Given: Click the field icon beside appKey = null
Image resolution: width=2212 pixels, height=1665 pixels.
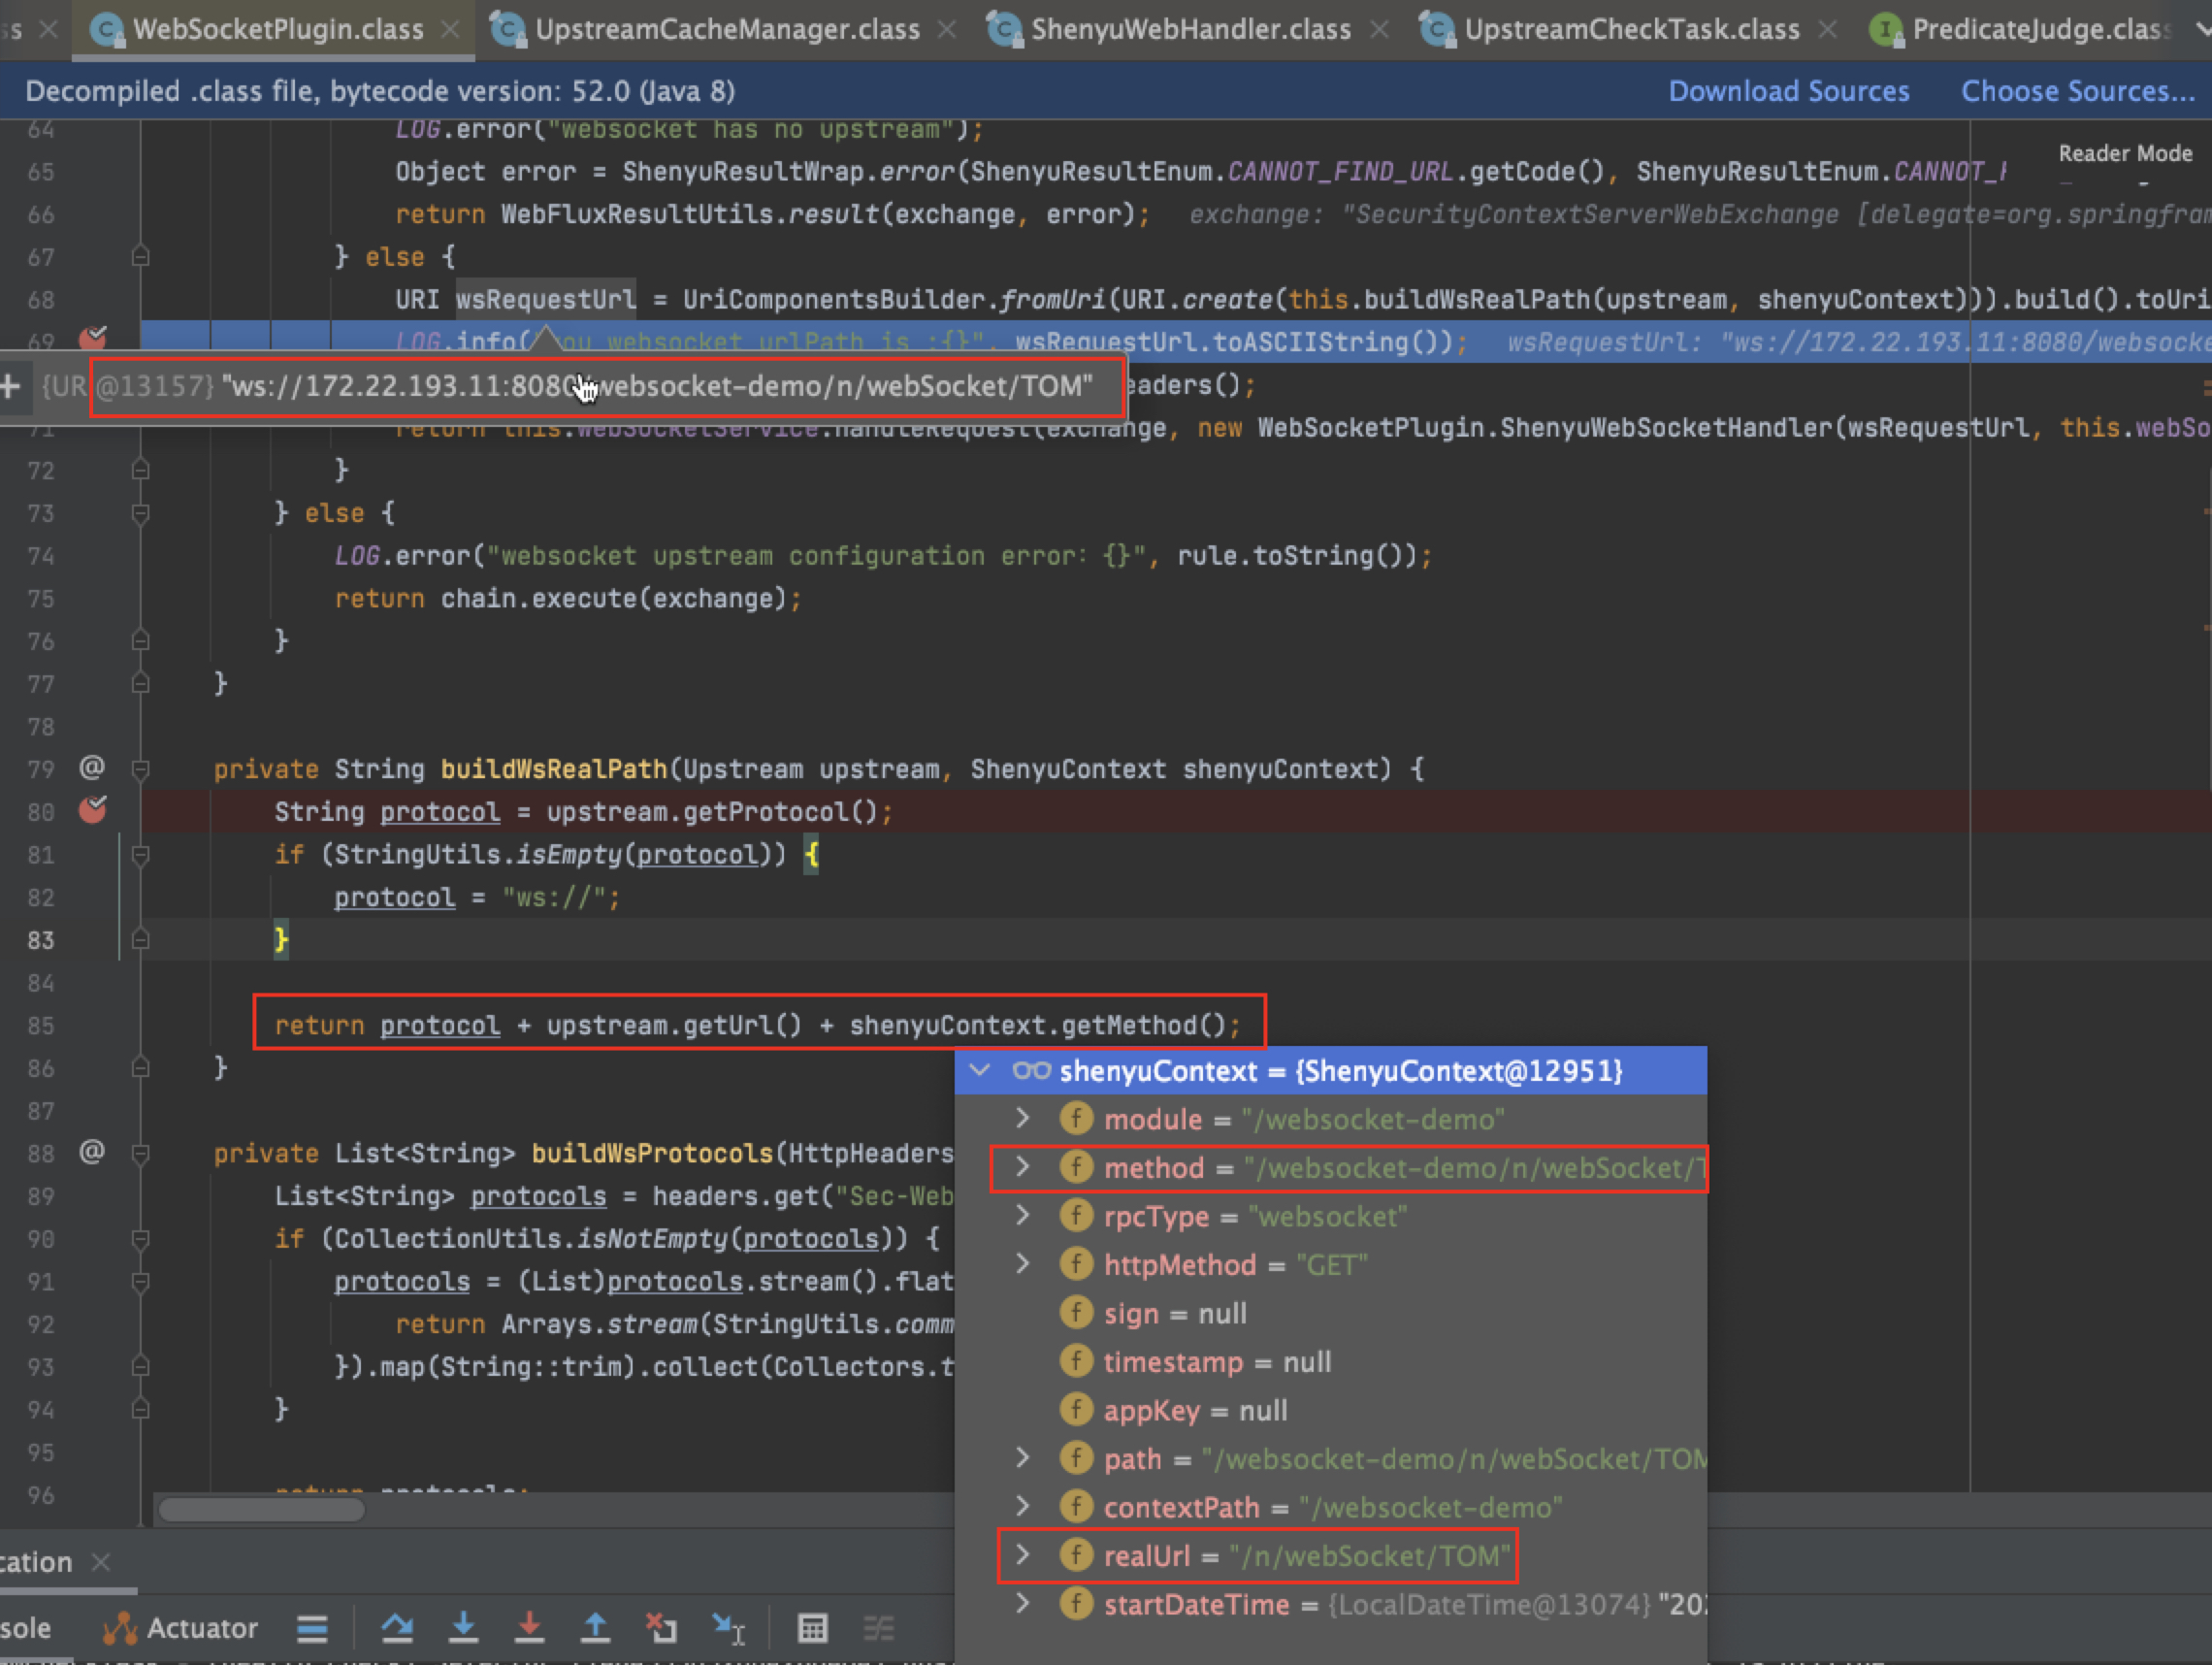Looking at the screenshot, I should point(1076,1410).
